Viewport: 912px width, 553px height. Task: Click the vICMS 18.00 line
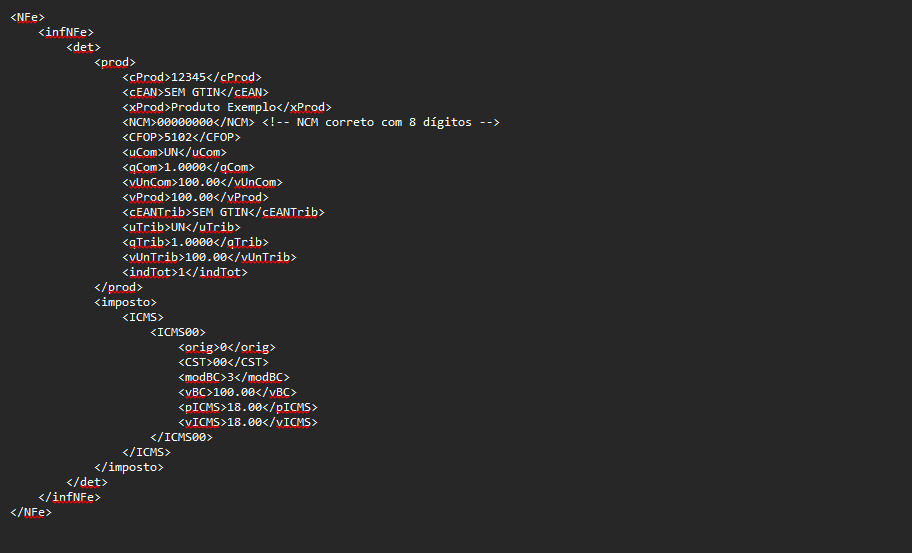click(x=248, y=423)
